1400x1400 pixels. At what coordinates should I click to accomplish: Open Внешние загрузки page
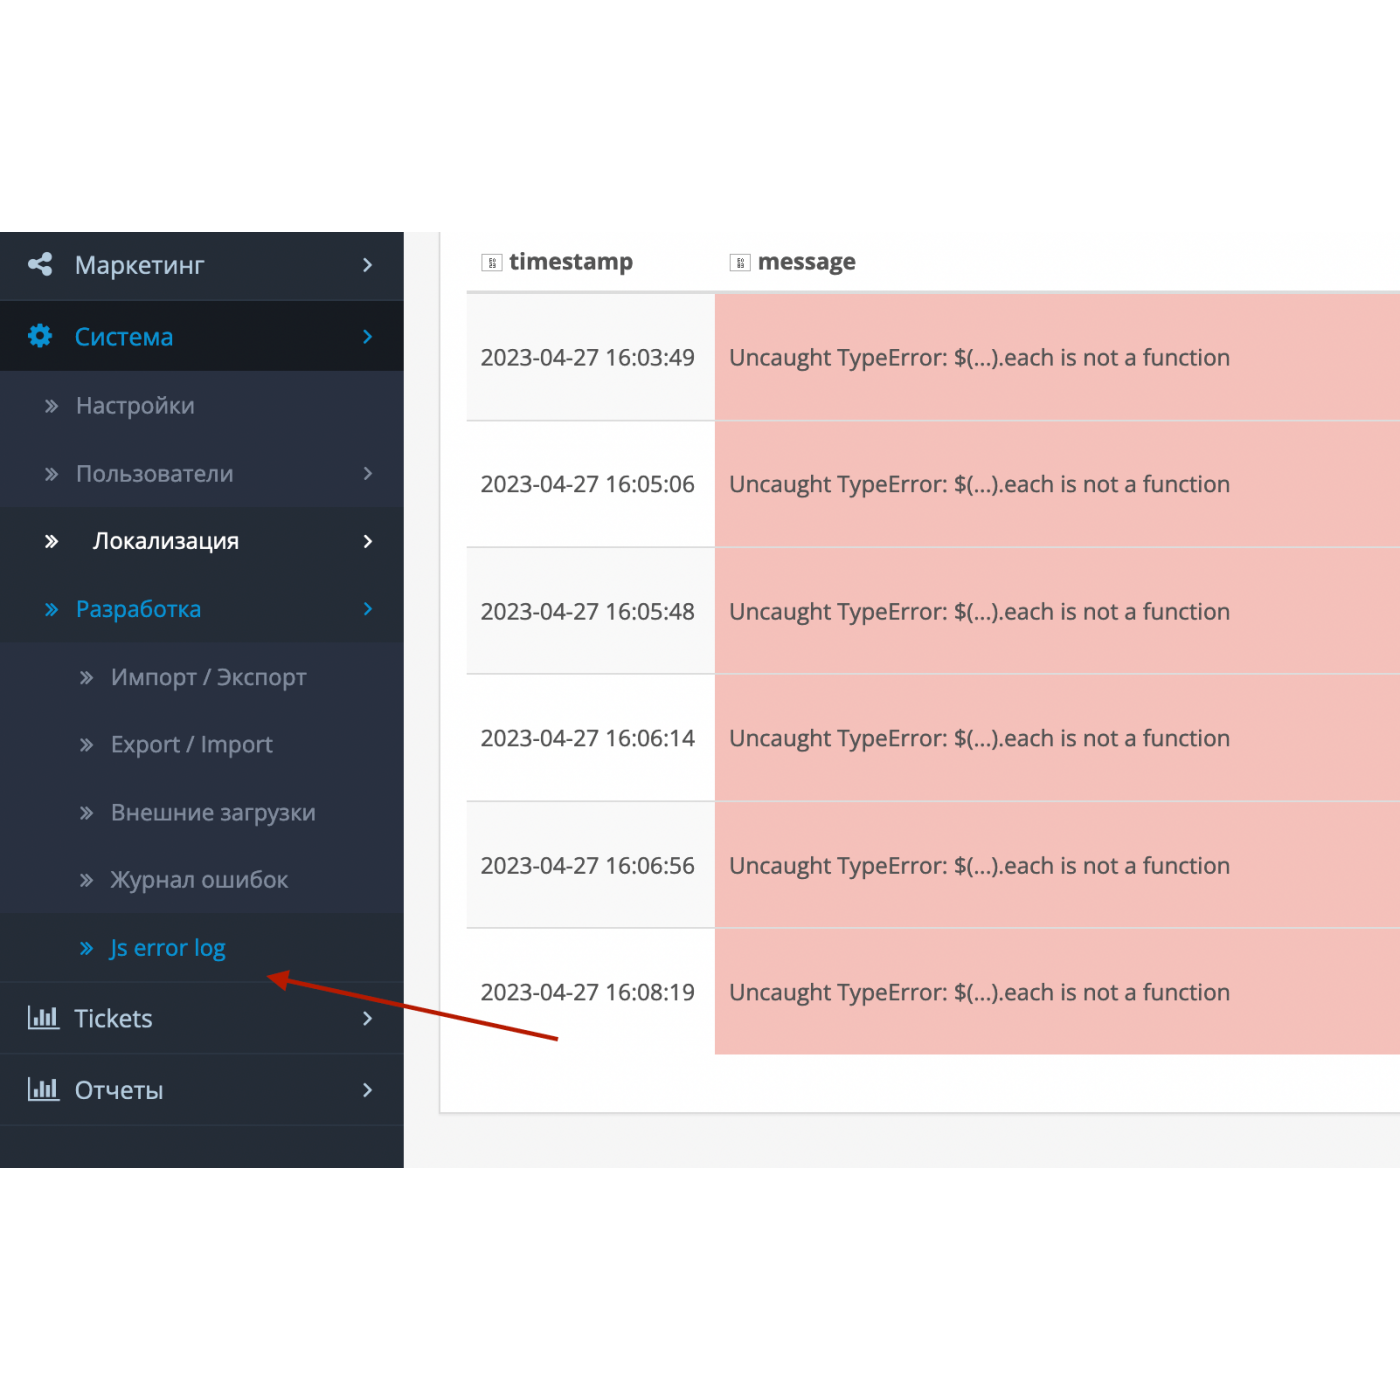click(x=213, y=813)
